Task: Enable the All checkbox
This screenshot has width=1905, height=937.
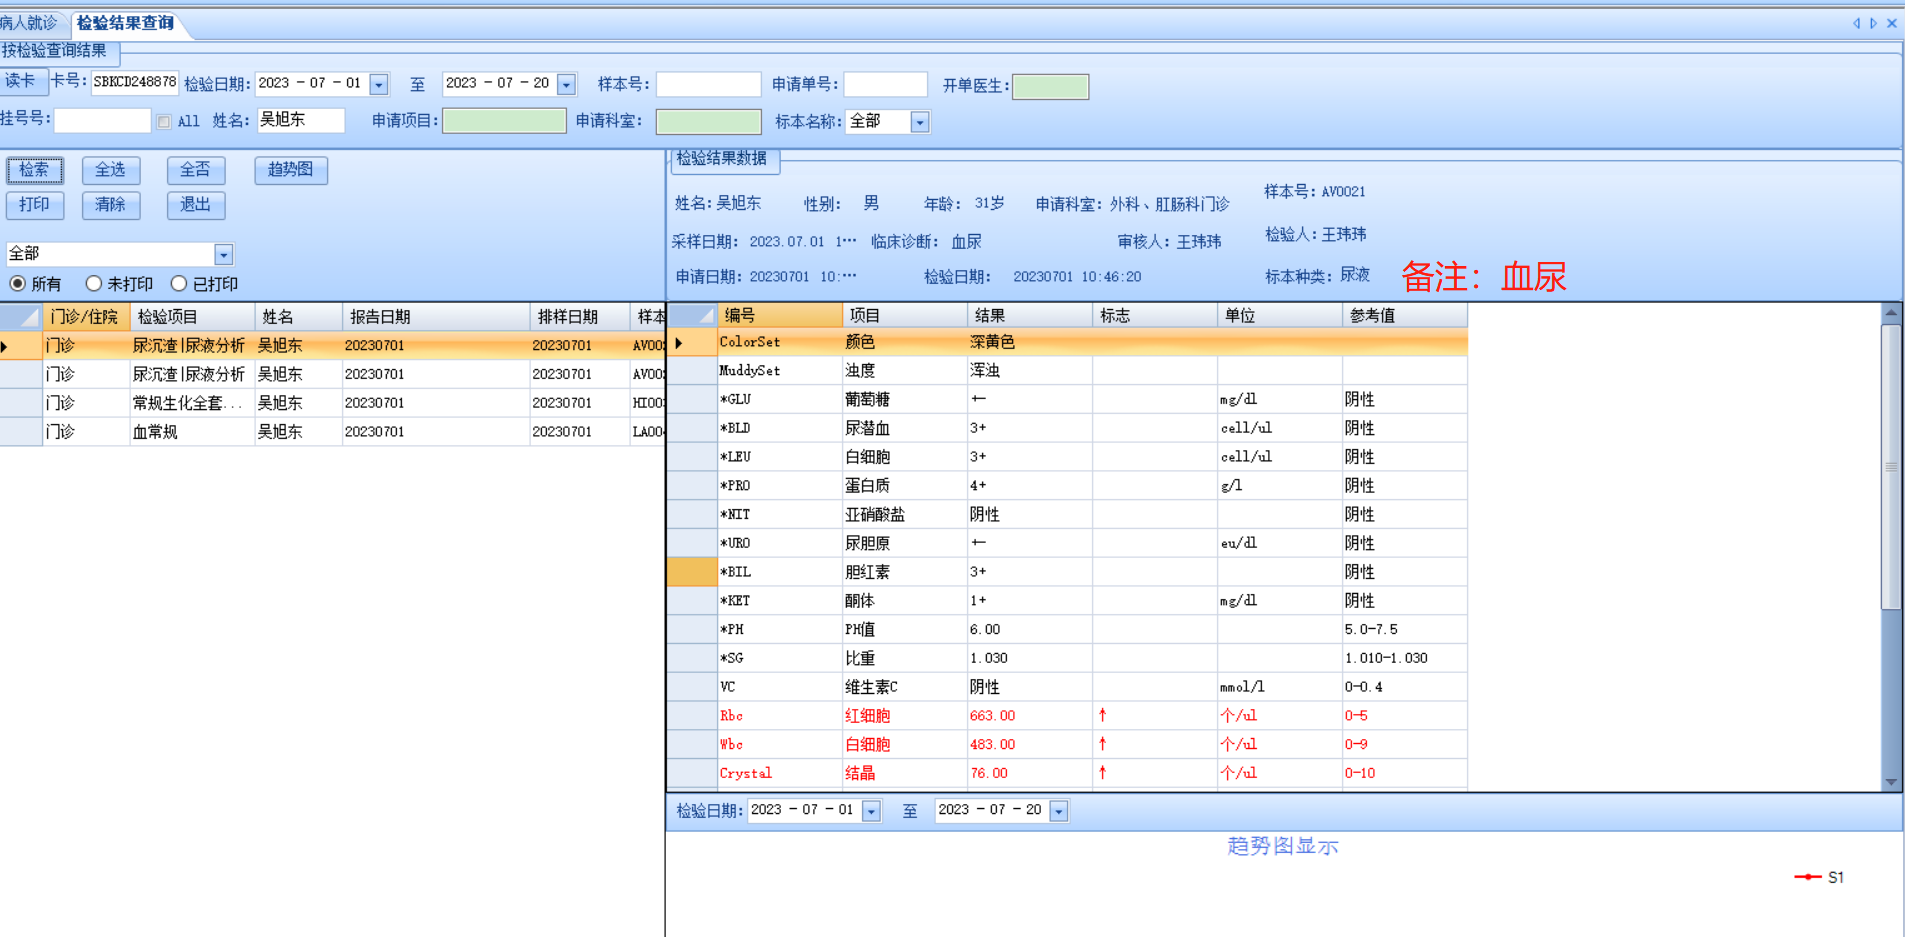Action: [x=164, y=122]
